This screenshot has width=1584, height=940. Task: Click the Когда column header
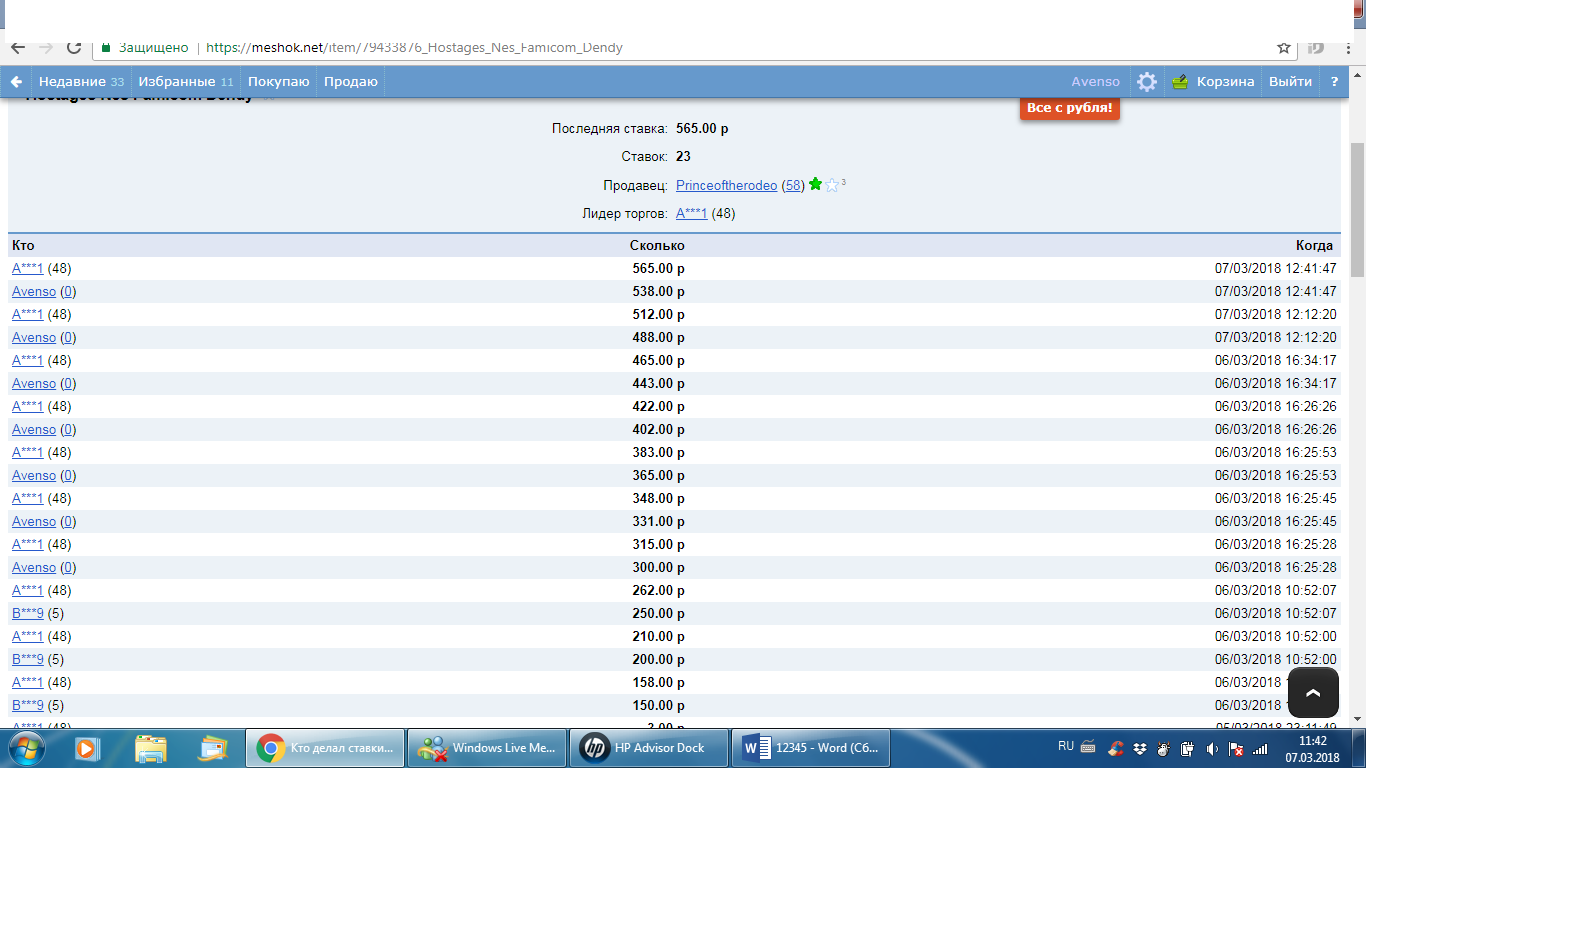tap(1314, 246)
